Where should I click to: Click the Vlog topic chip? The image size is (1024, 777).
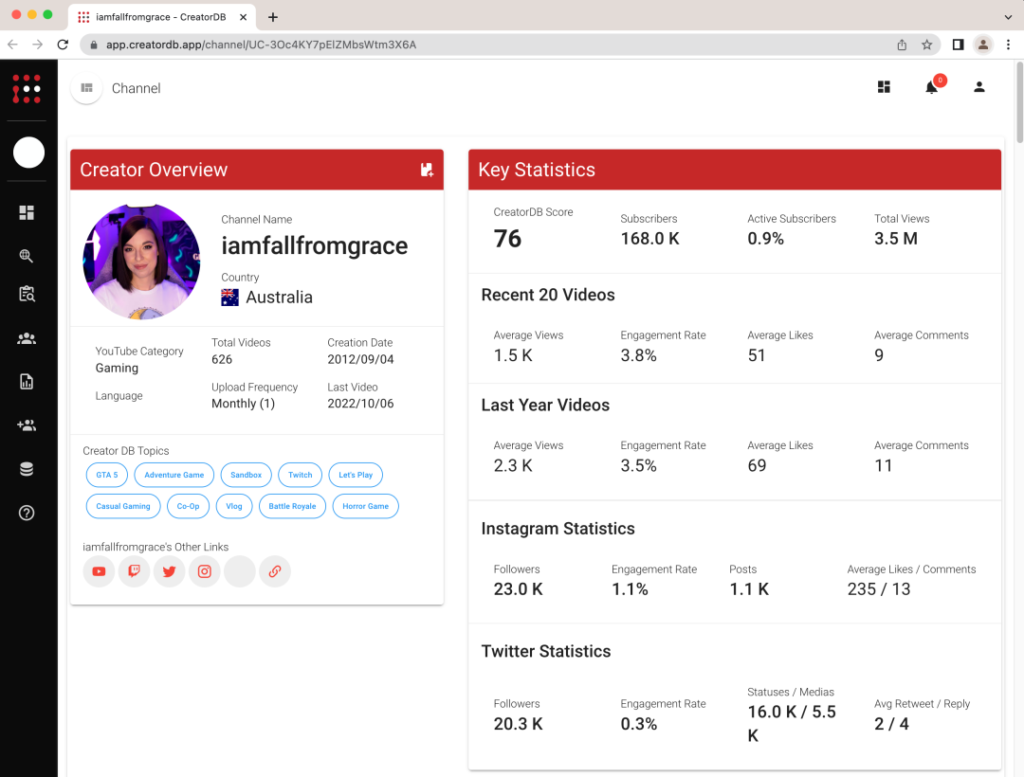click(234, 506)
